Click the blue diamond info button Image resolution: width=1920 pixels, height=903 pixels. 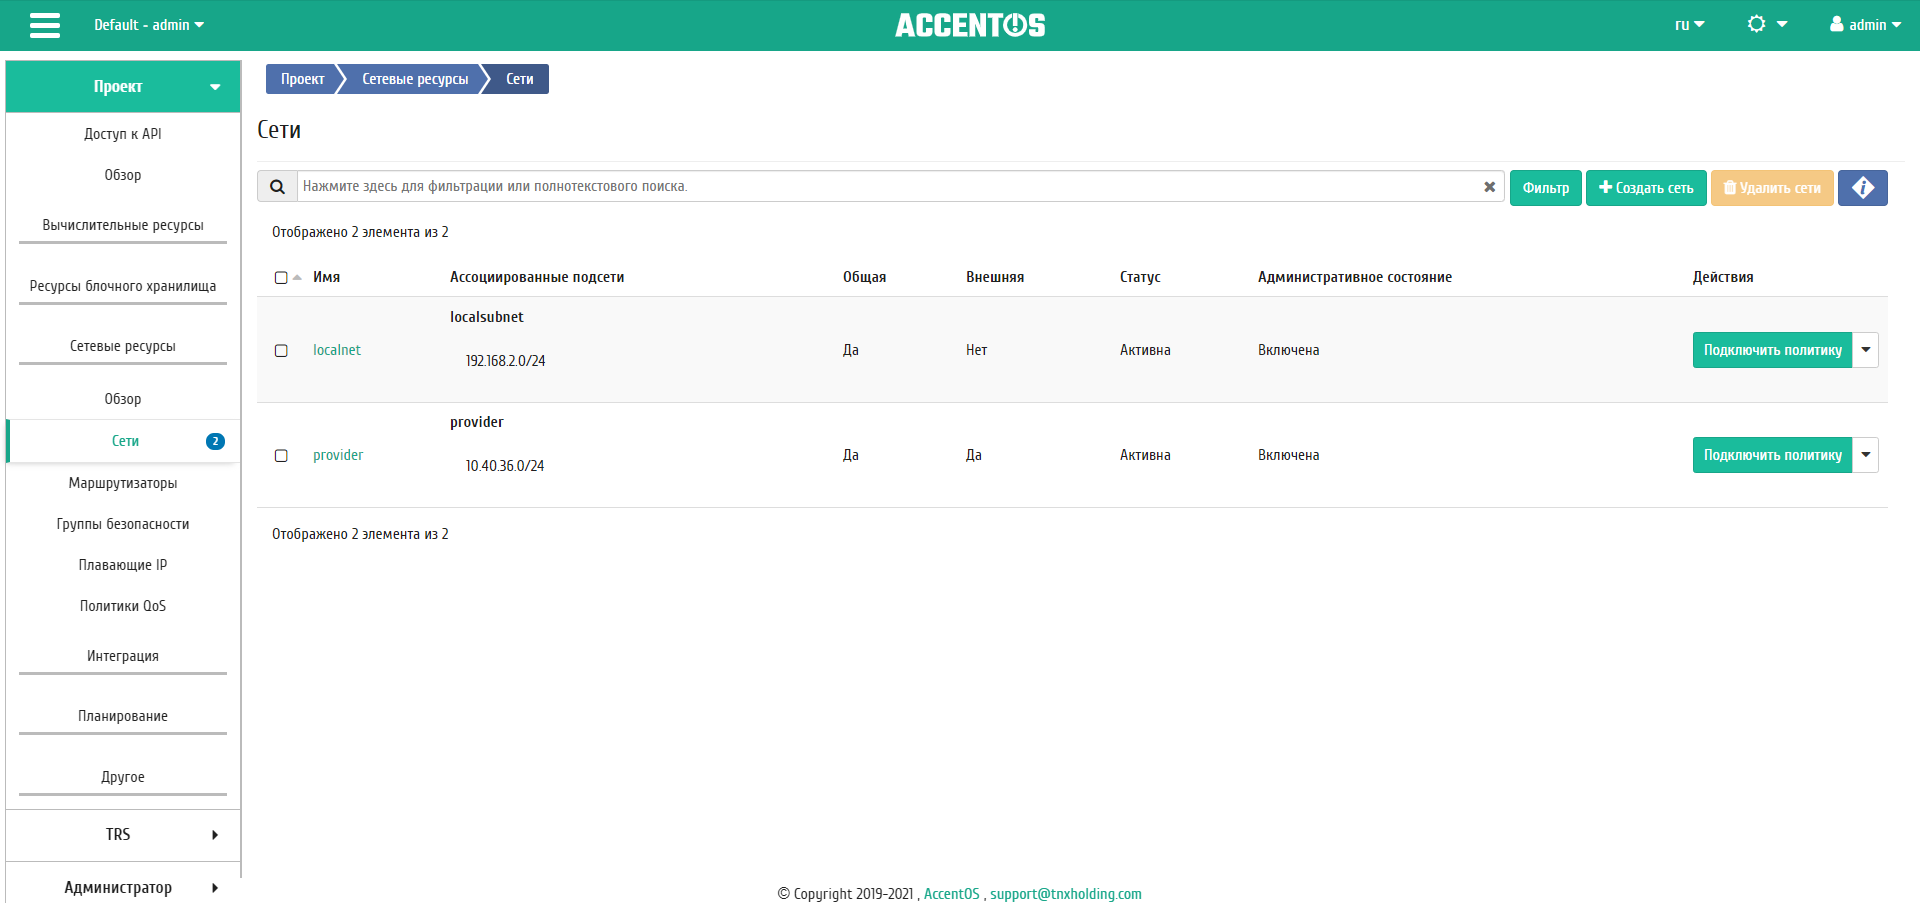[1862, 188]
